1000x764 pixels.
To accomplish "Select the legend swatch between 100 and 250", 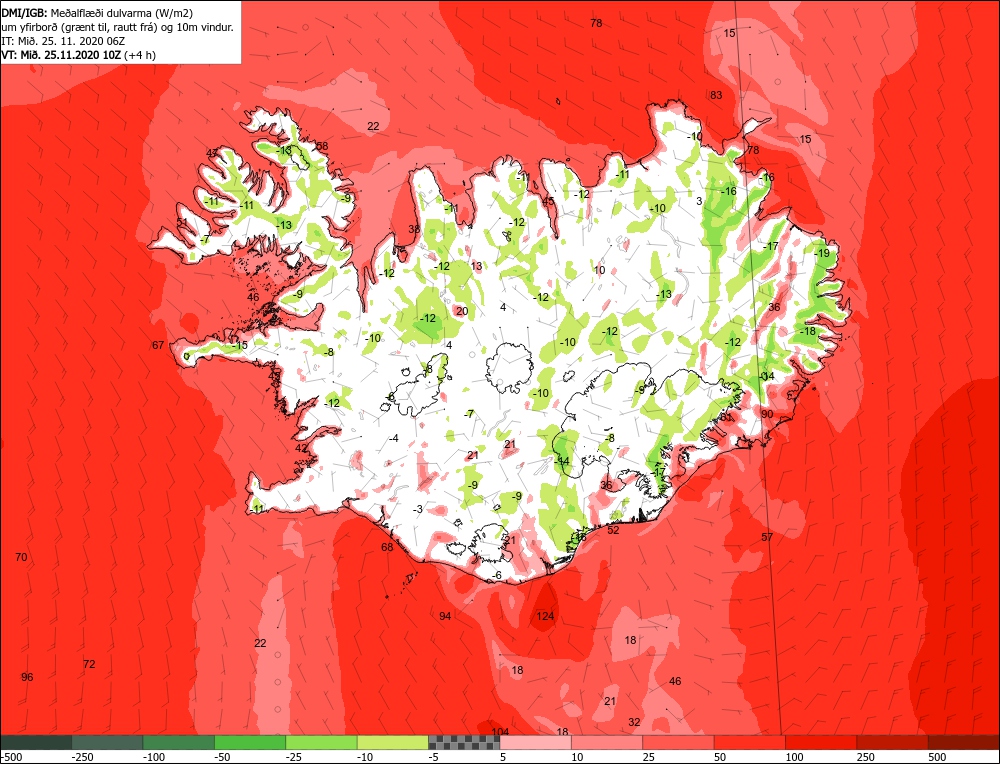I will tap(821, 742).
